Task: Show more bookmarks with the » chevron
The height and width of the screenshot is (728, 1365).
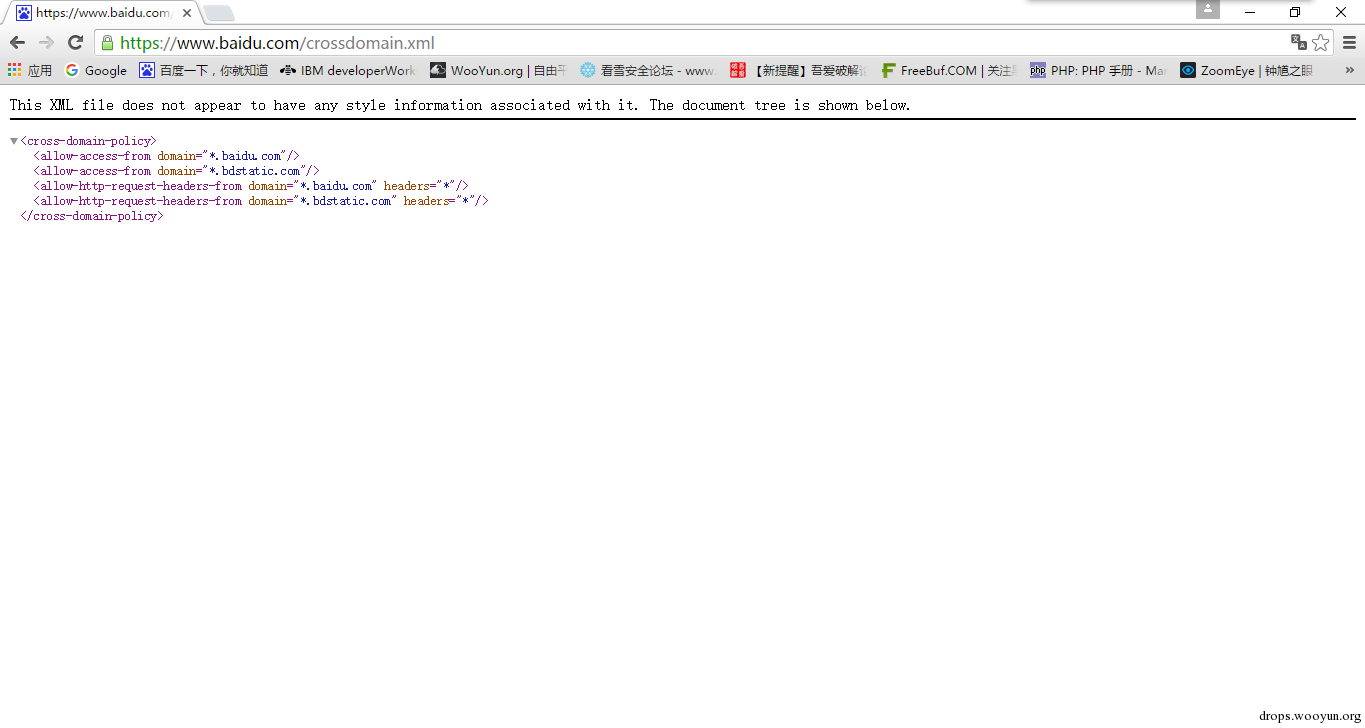Action: (x=1349, y=70)
